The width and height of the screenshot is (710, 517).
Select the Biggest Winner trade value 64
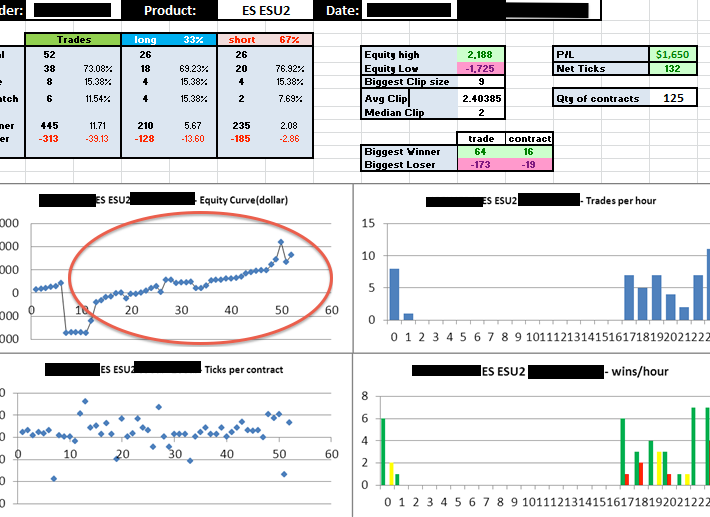[x=480, y=151]
